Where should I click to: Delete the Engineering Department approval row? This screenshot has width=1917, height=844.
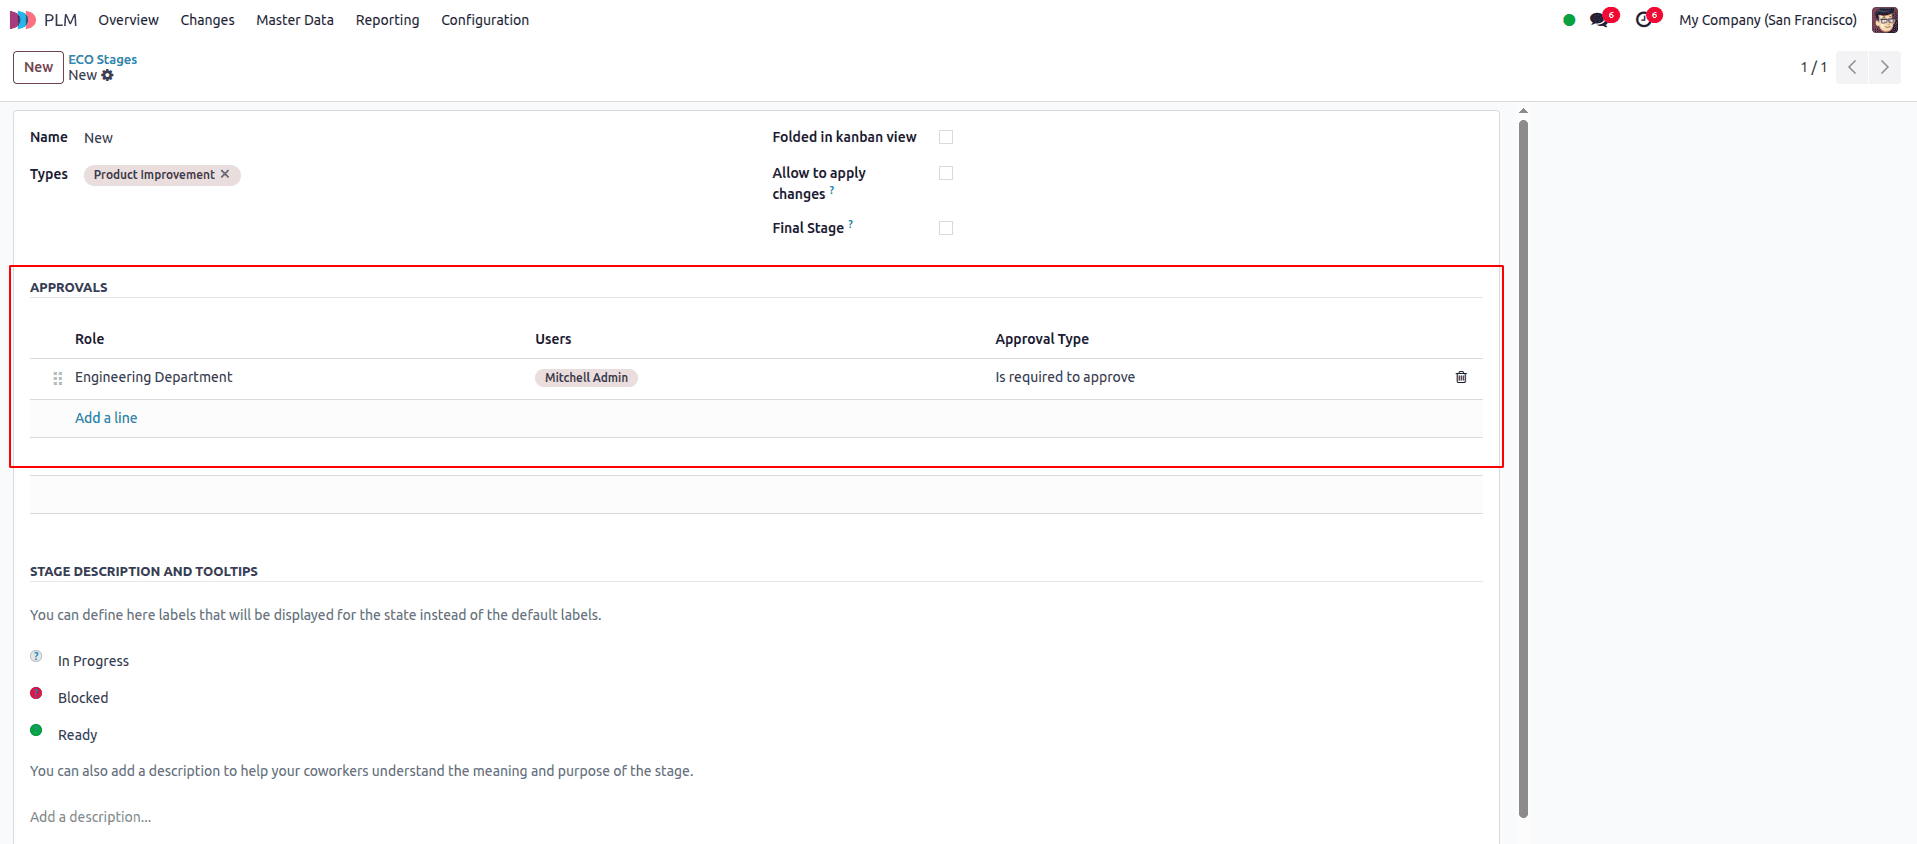tap(1461, 377)
